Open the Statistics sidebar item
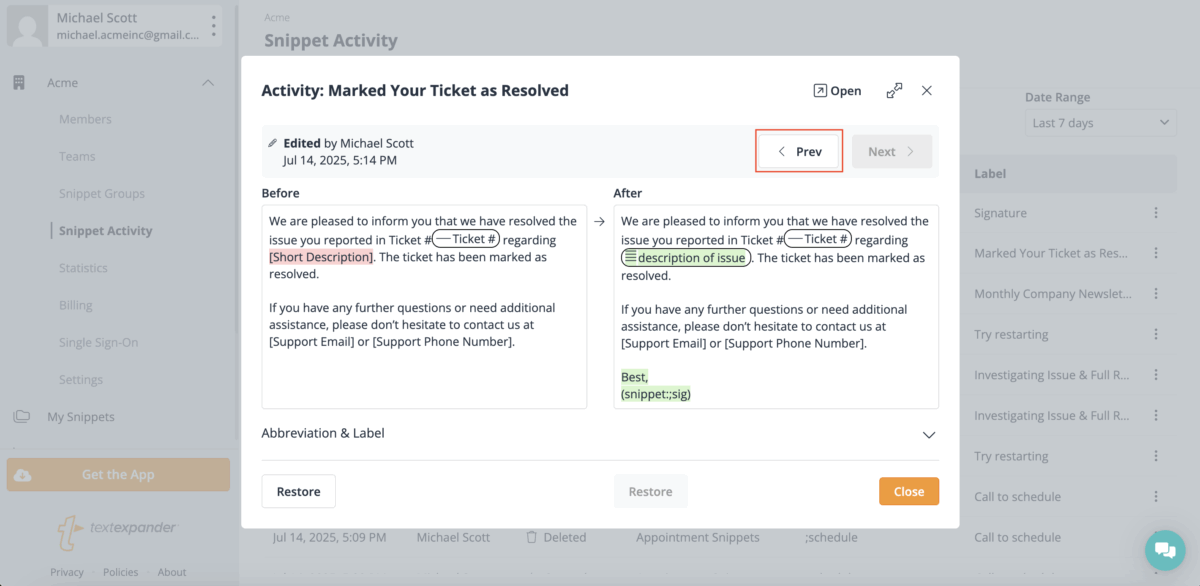Image resolution: width=1200 pixels, height=586 pixels. coord(83,268)
